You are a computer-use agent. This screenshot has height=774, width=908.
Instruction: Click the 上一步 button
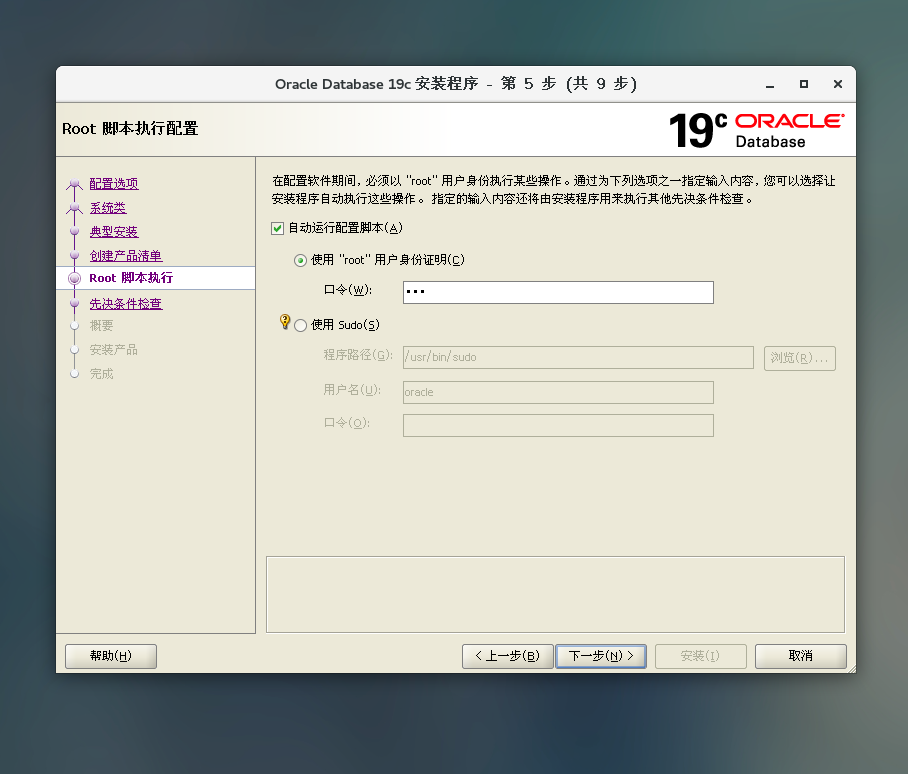click(507, 656)
